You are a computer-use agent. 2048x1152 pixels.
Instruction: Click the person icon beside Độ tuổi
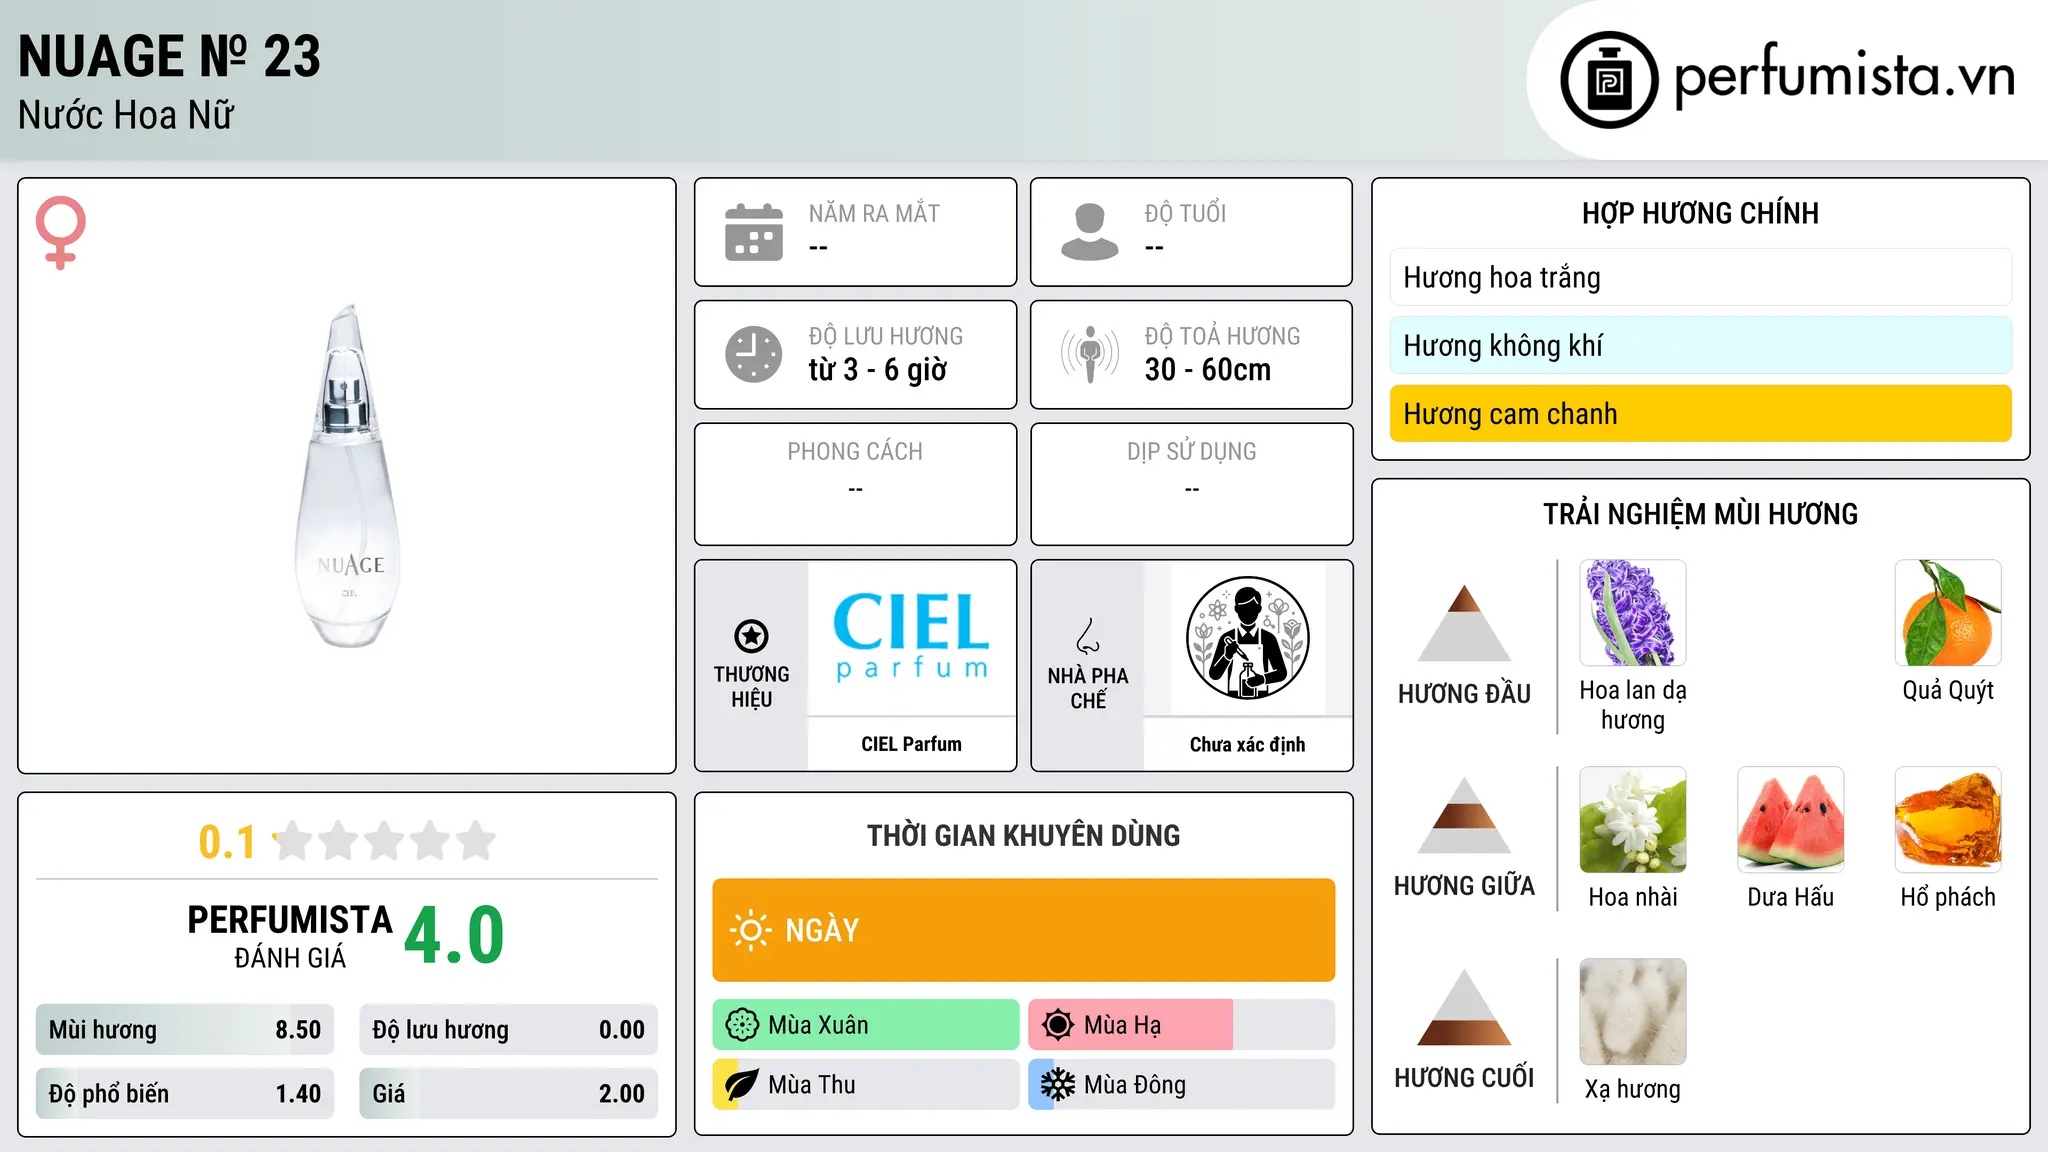coord(1090,232)
